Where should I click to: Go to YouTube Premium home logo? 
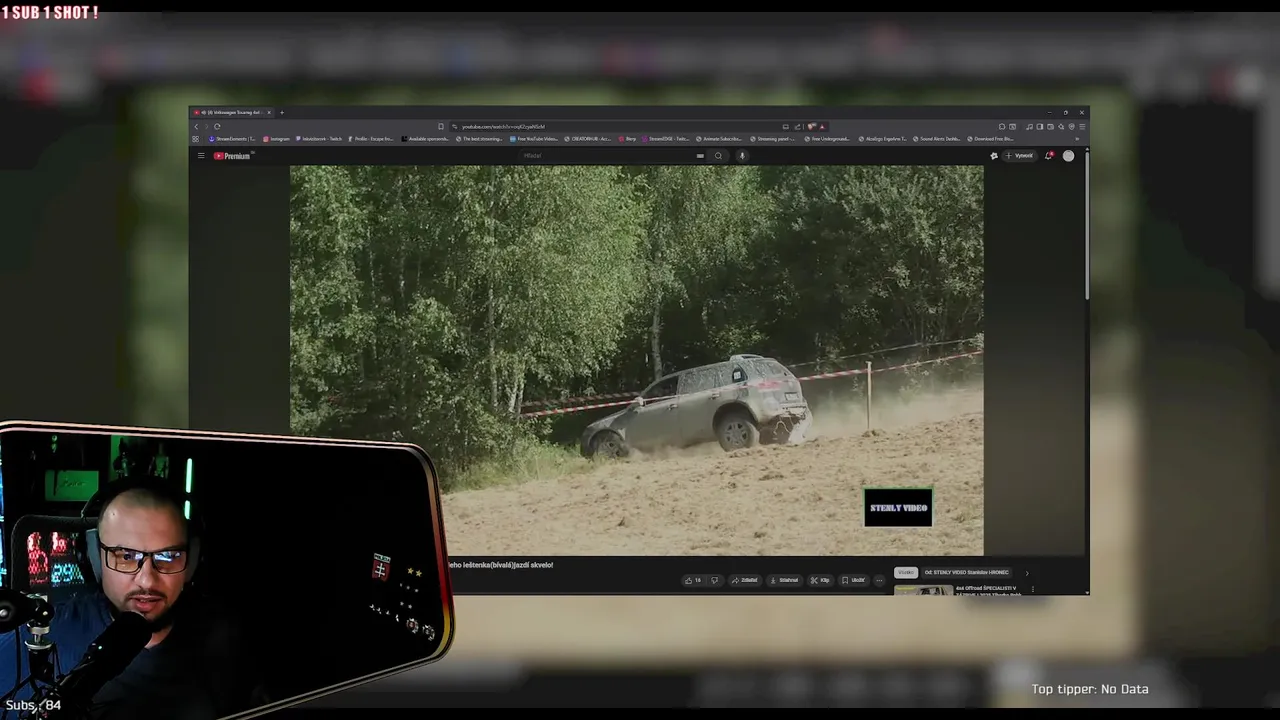pyautogui.click(x=233, y=156)
